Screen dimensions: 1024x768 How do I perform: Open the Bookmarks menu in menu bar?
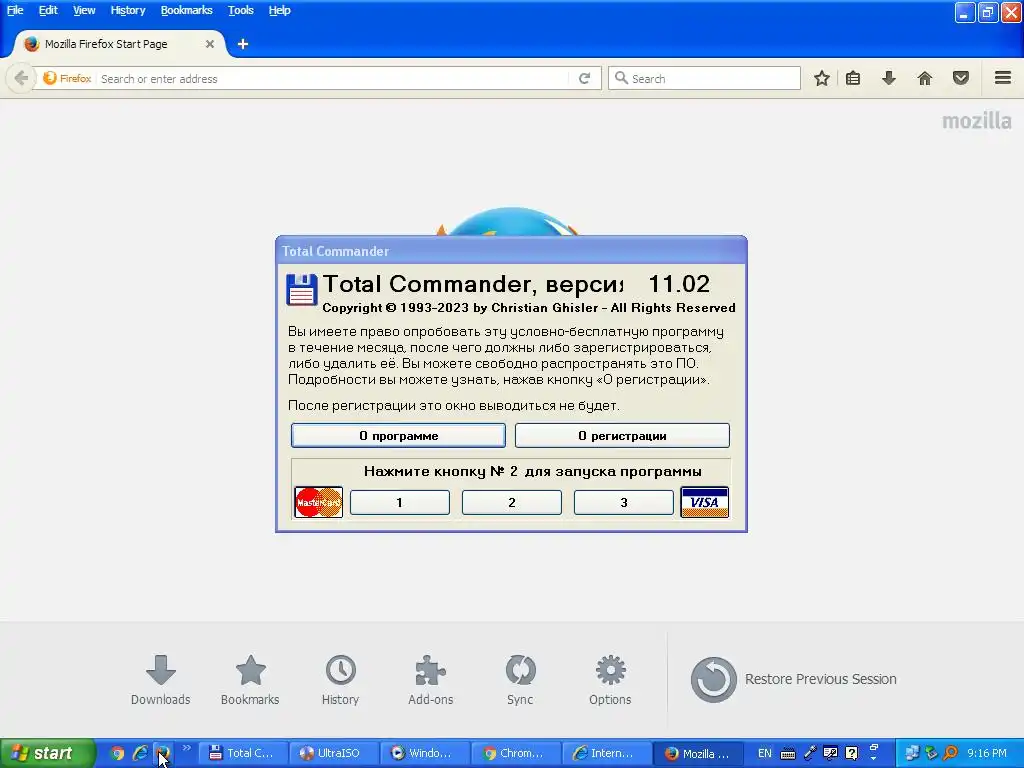(186, 10)
